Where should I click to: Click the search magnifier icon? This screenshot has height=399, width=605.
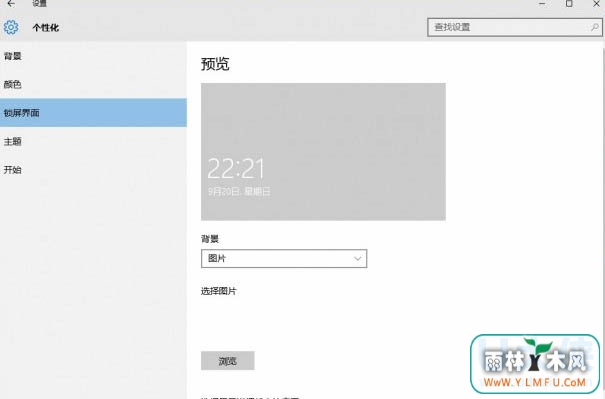(594, 27)
